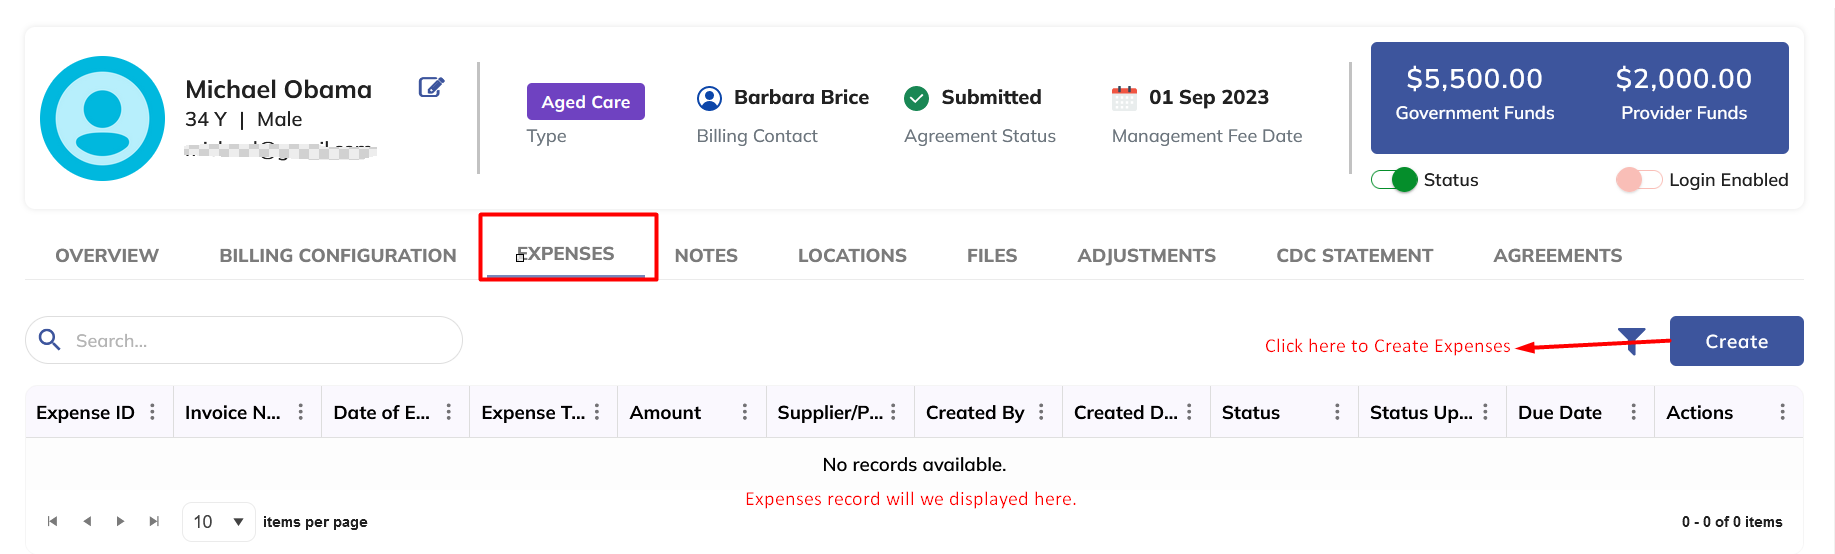This screenshot has height=554, width=1835.
Task: Open the CDC Statement tab
Action: tap(1354, 255)
